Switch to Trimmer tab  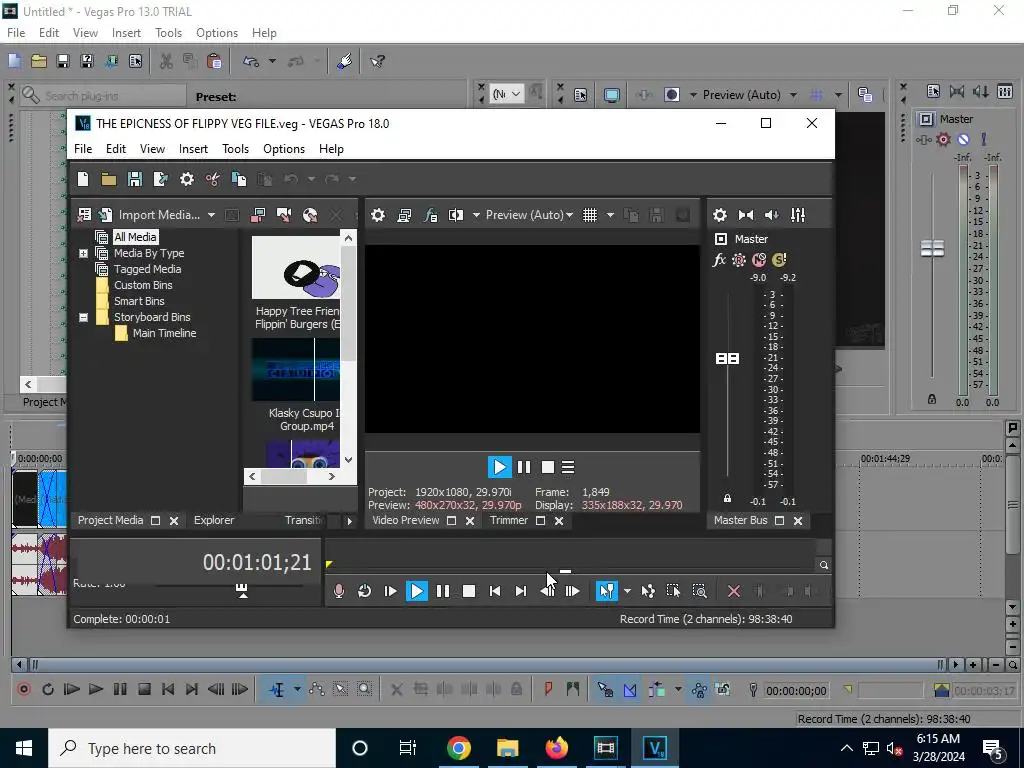pos(509,520)
